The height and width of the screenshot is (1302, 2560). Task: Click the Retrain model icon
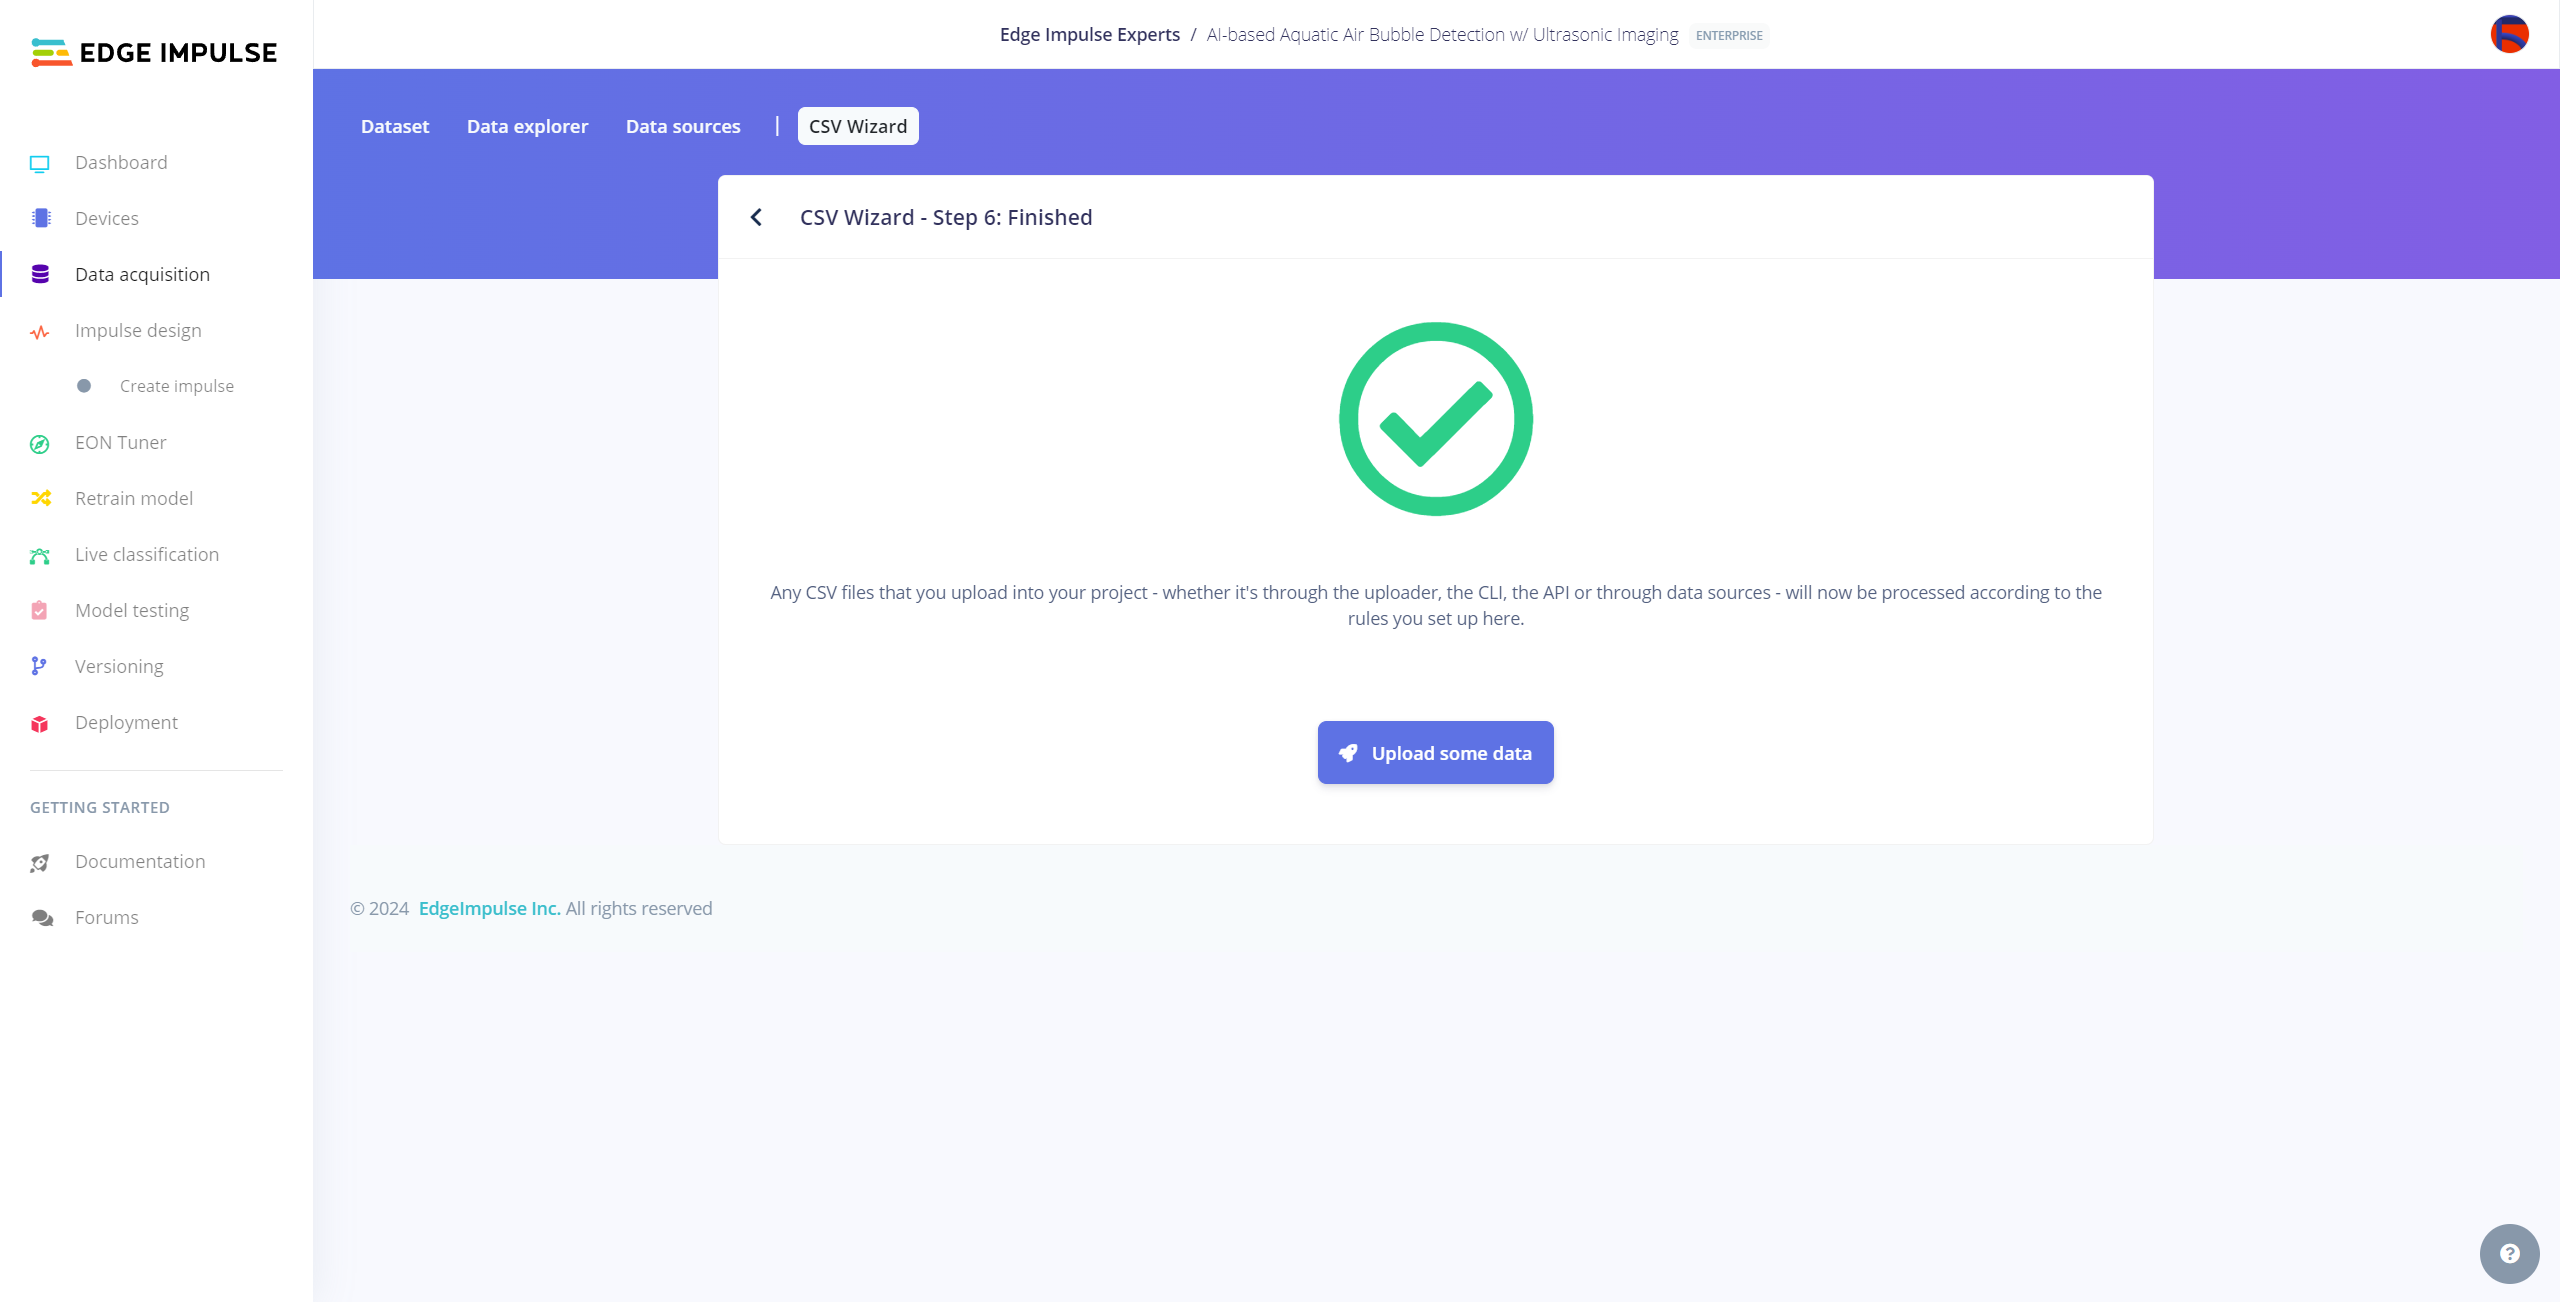[40, 498]
